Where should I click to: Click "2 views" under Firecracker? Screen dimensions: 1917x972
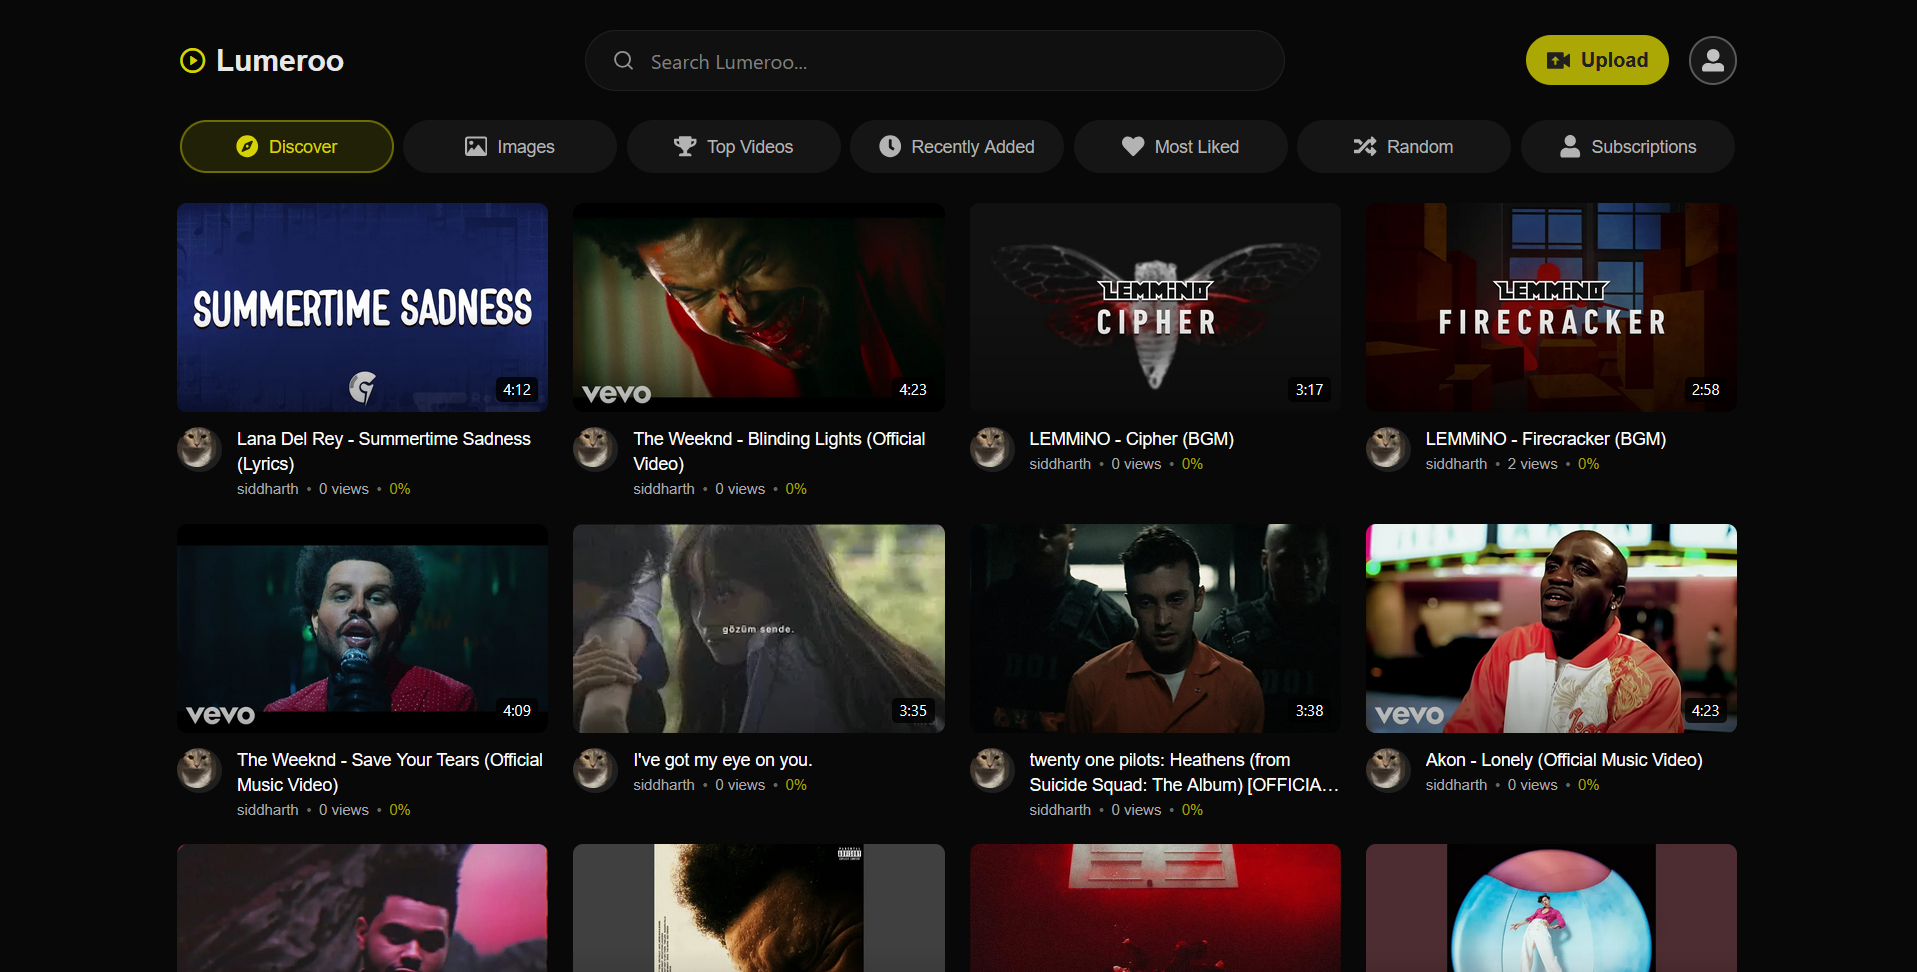(x=1532, y=464)
